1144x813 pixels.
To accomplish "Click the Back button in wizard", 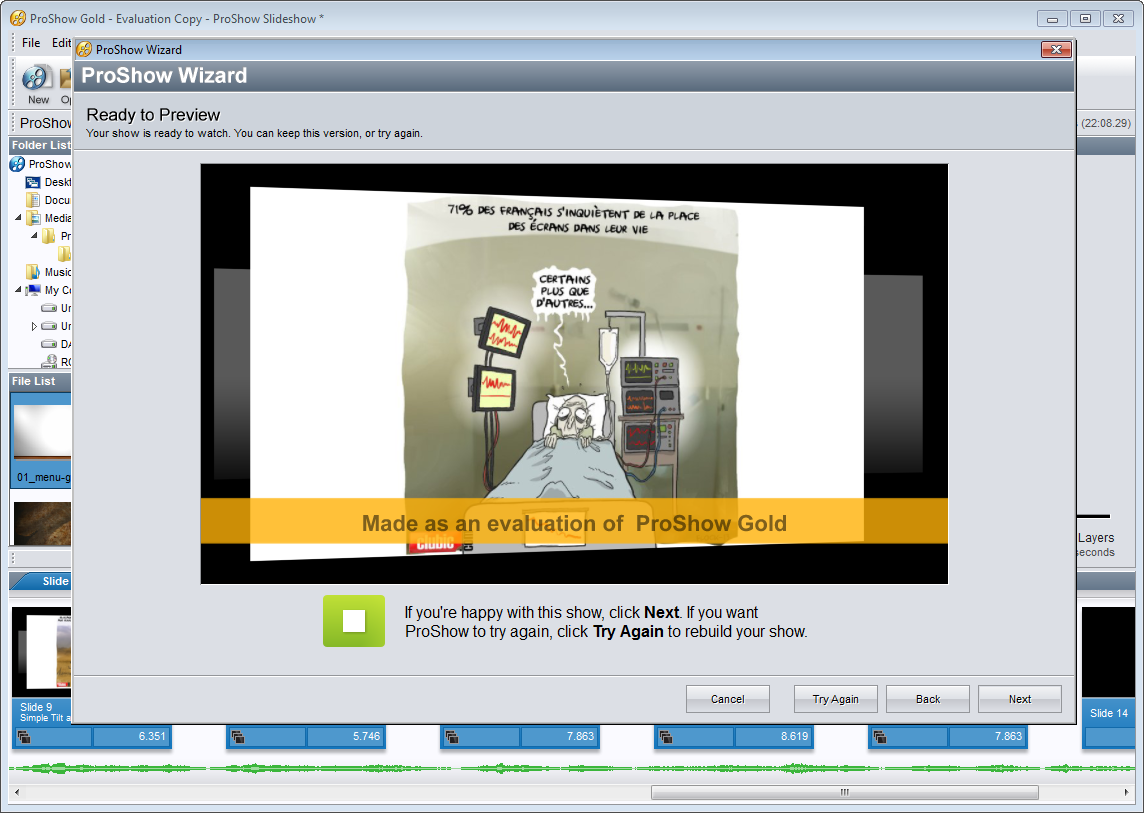I will 927,699.
